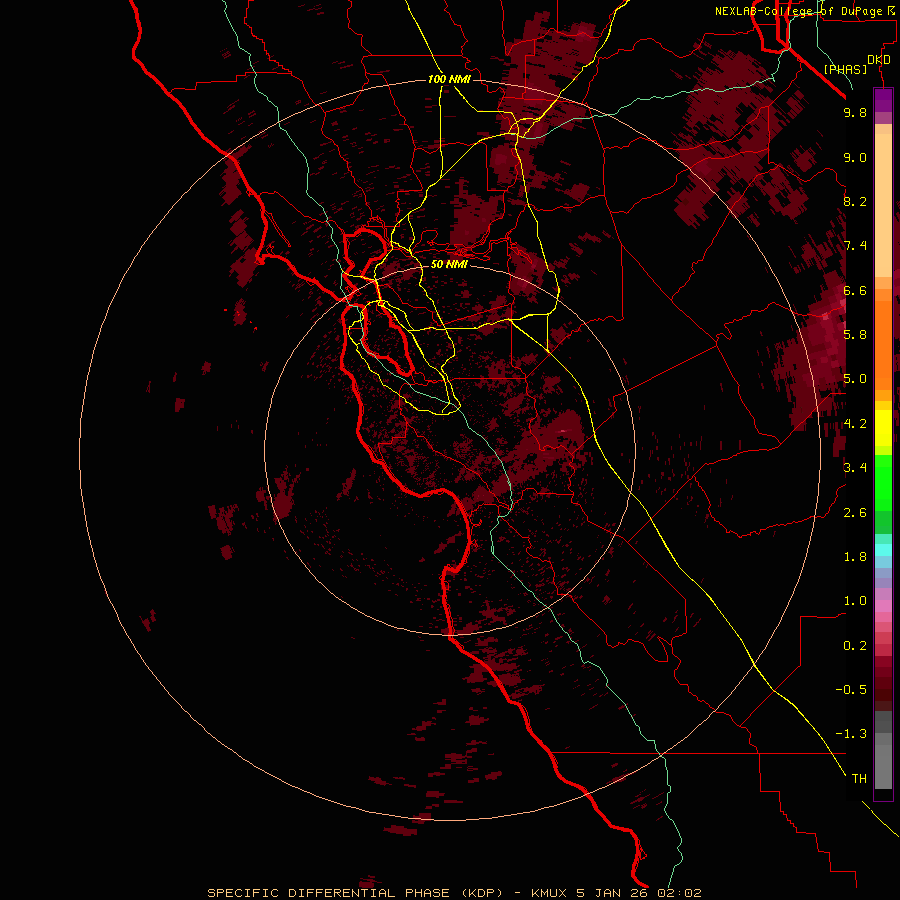Click the [PHAS] units label

pyautogui.click(x=845, y=69)
